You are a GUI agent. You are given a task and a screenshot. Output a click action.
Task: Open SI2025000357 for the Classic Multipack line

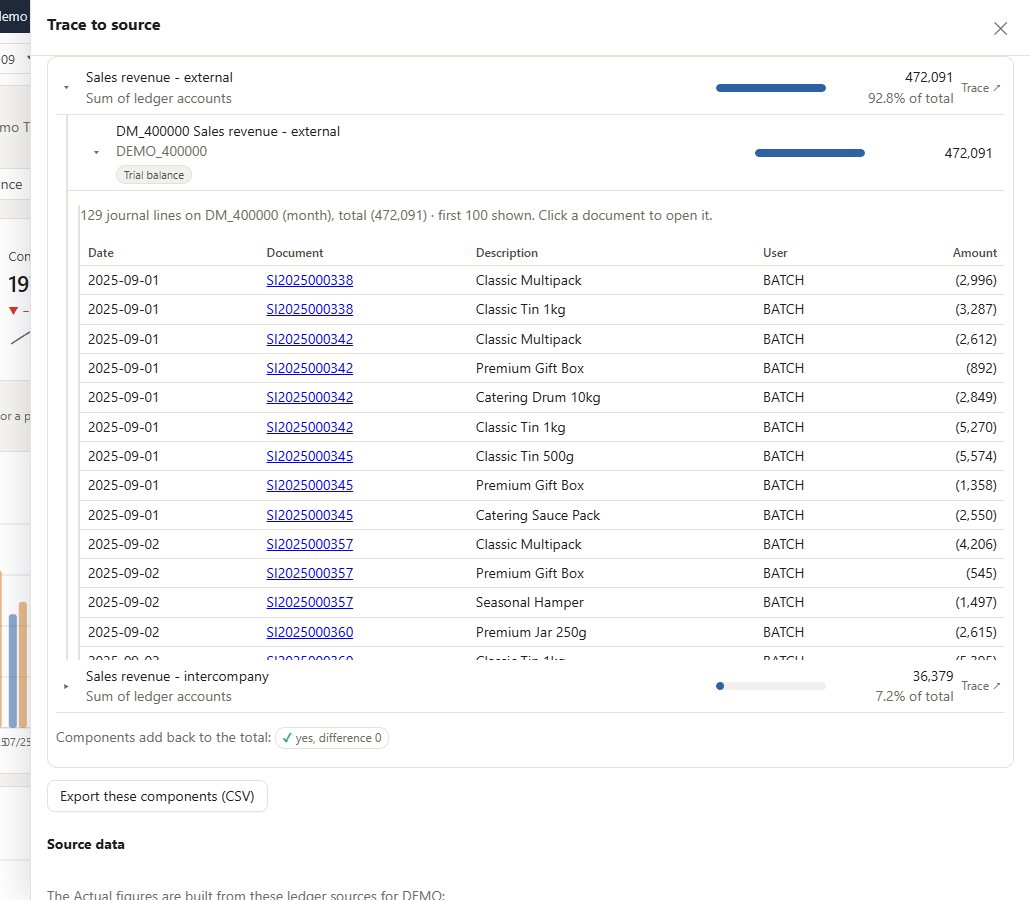tap(309, 545)
